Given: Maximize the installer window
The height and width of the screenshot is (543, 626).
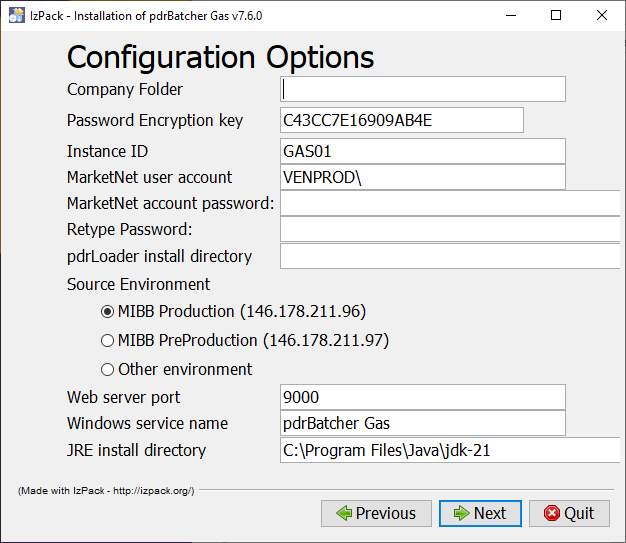Looking at the screenshot, I should [x=556, y=15].
